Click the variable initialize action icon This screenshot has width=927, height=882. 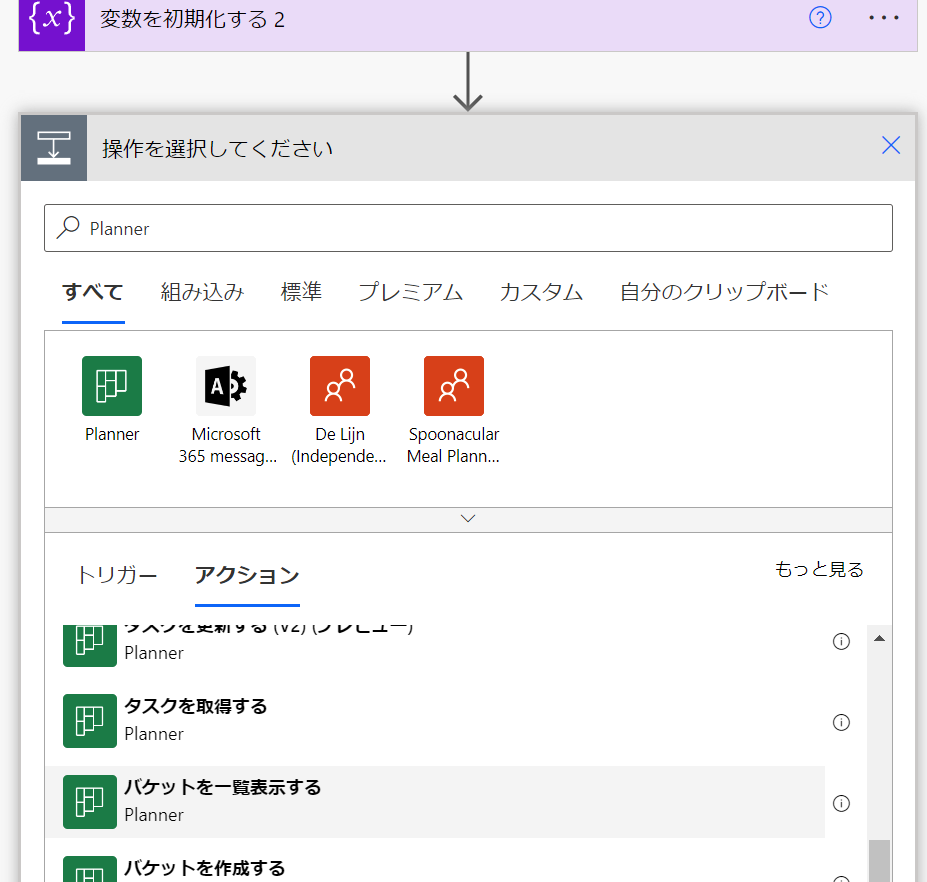click(x=52, y=24)
